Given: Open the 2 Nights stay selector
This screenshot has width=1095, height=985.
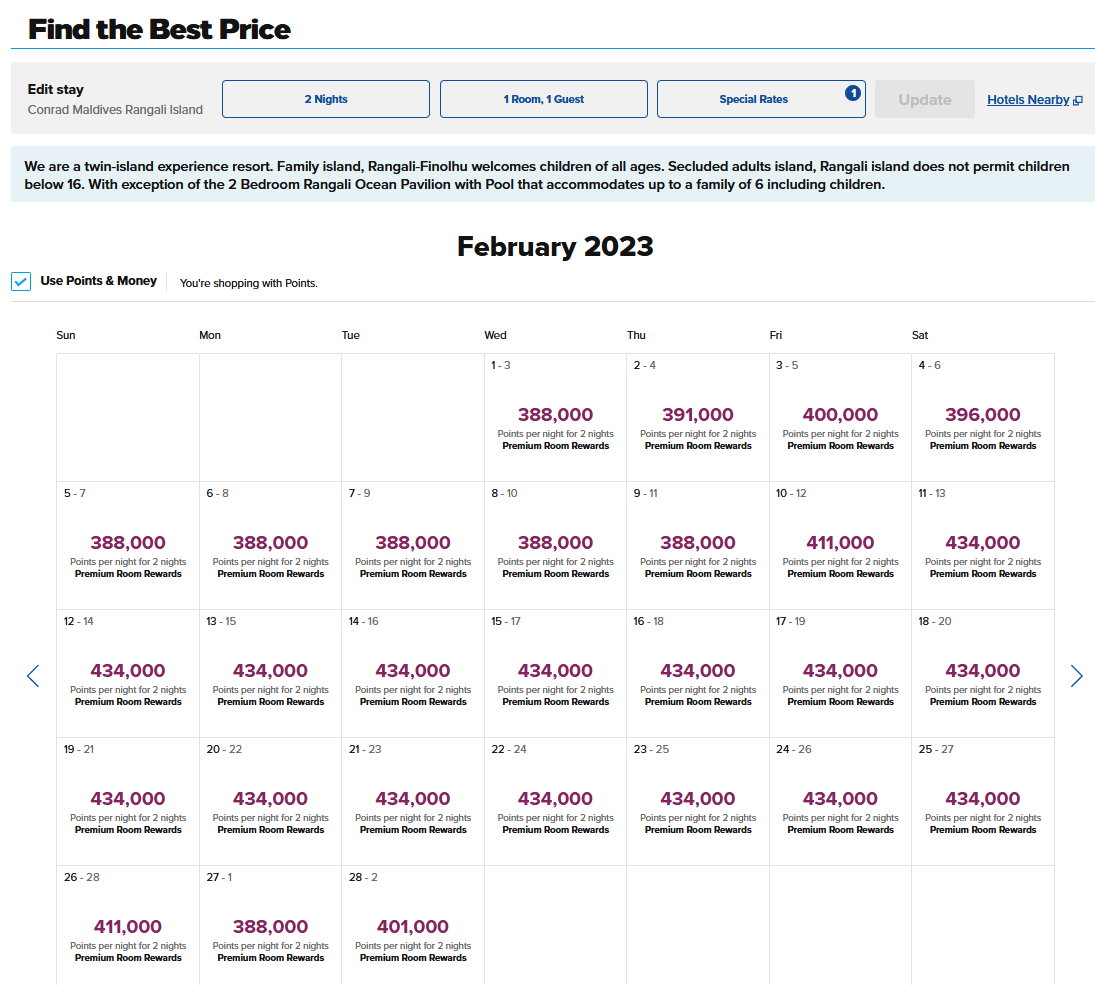Looking at the screenshot, I should point(326,99).
